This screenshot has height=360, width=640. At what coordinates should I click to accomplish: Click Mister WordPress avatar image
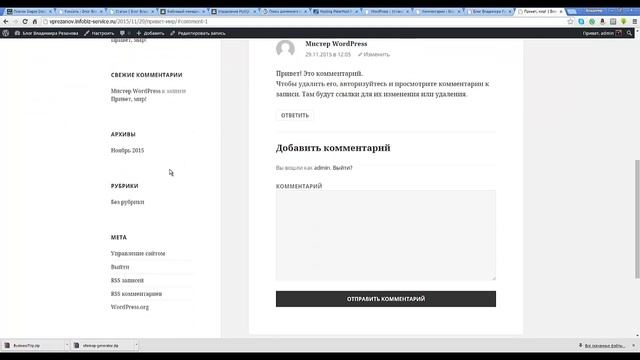(x=285, y=49)
